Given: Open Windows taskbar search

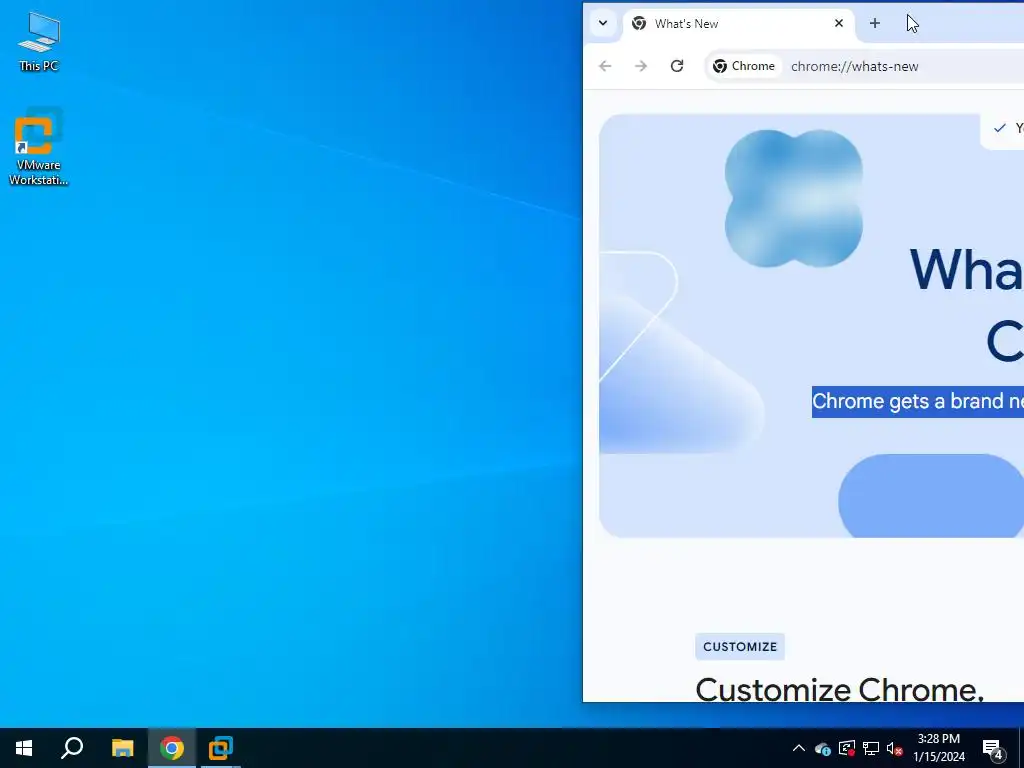Looking at the screenshot, I should [x=72, y=748].
